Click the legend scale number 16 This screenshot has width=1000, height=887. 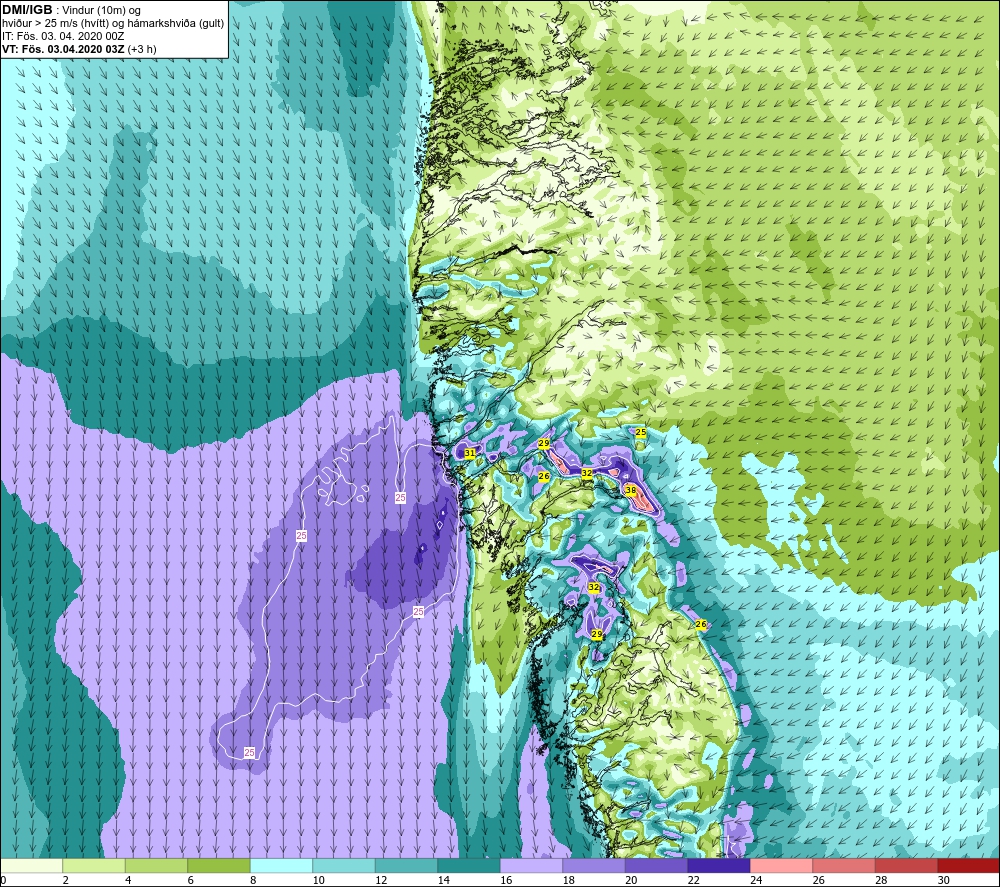point(506,880)
